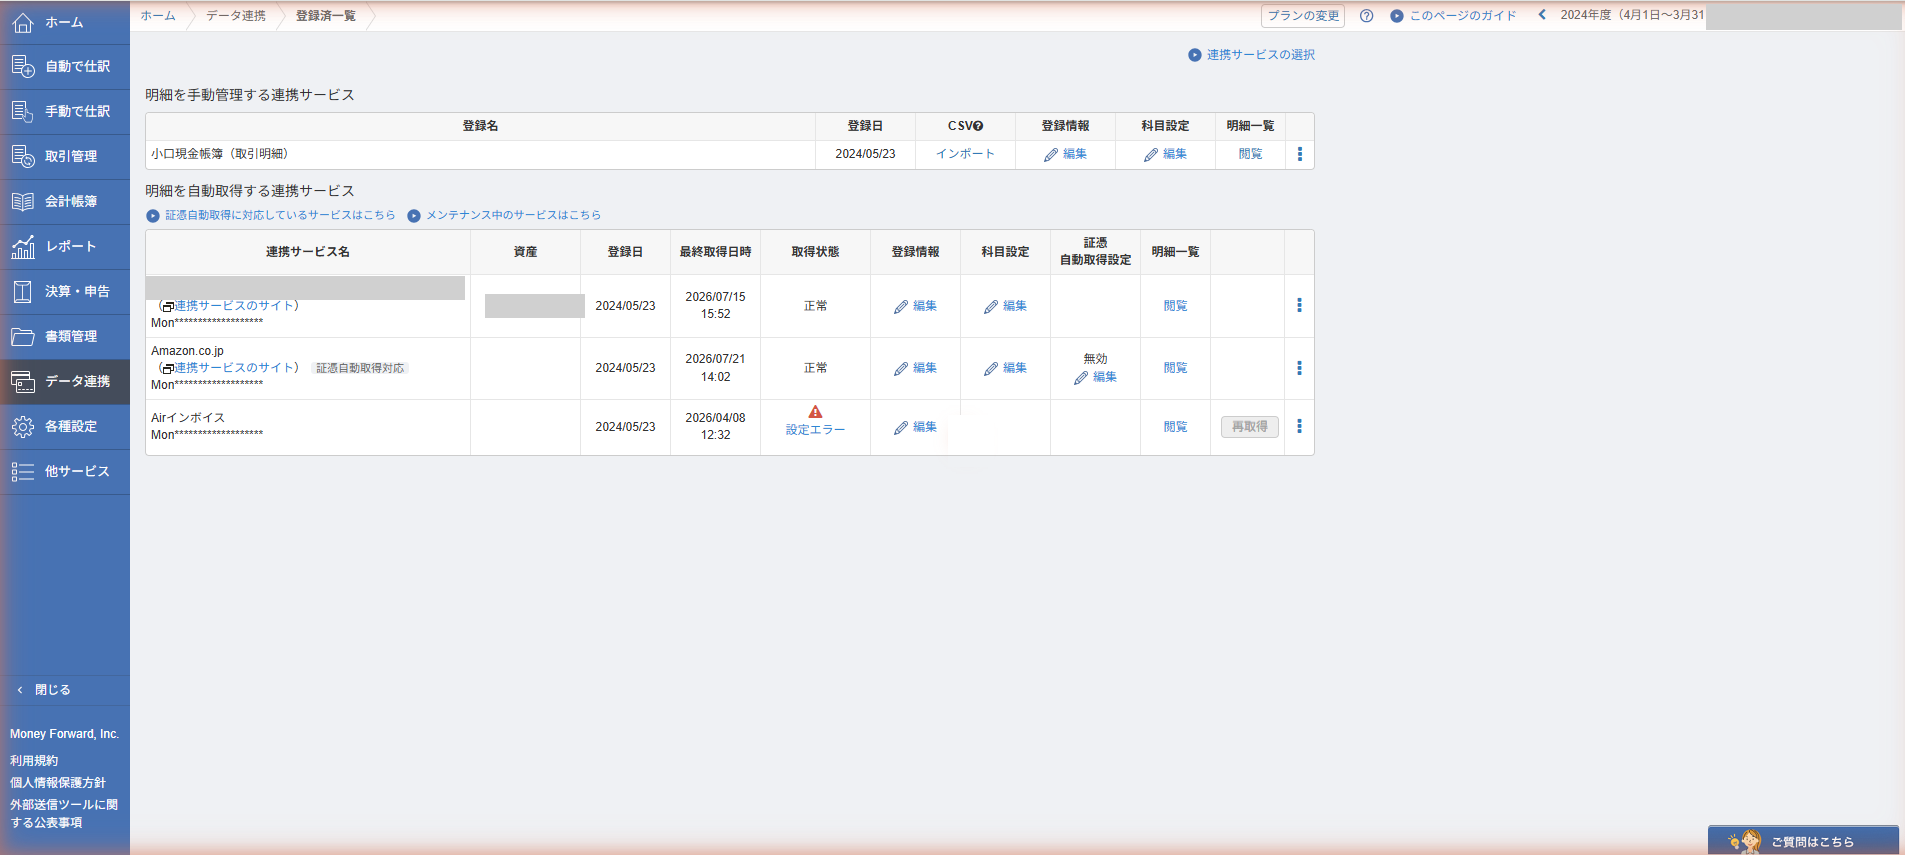1905x855 pixels.
Task: Click the help question mark icon
Action: (1367, 16)
